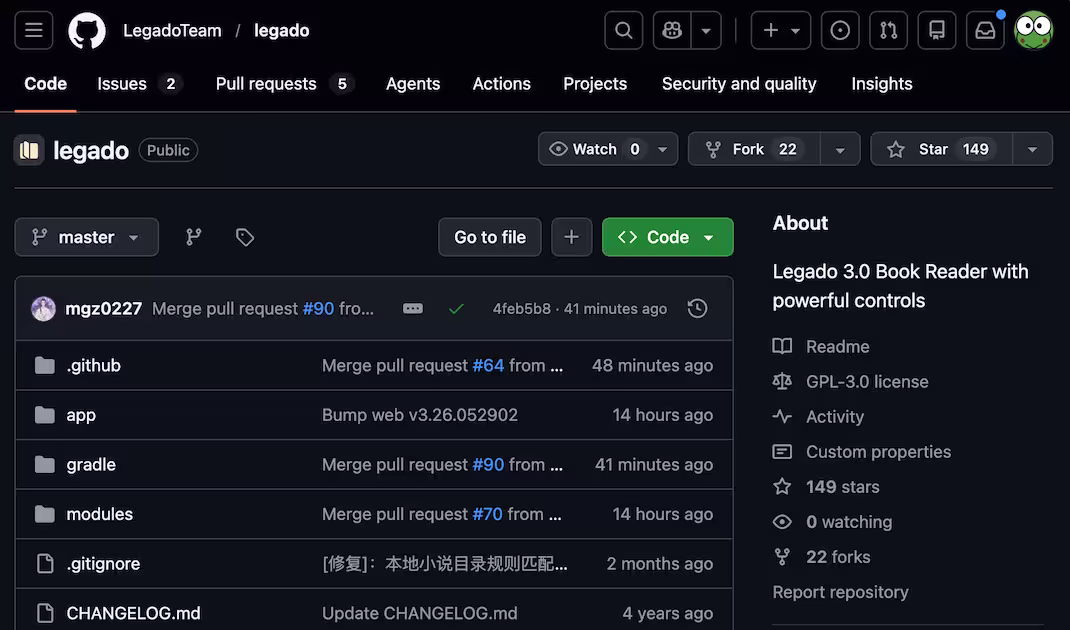
Task: Open the gradle folder
Action: [x=91, y=465]
